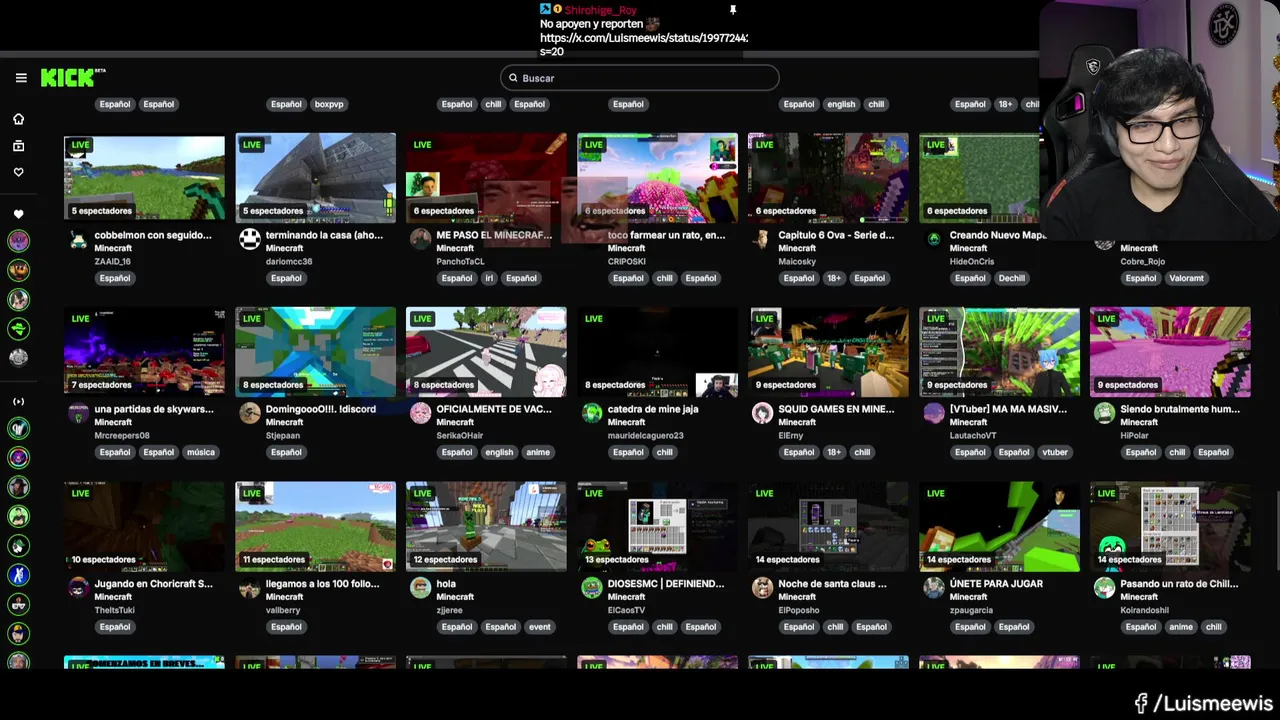
Task: Open ElCaosTV channel avatar
Action: pyautogui.click(x=592, y=589)
